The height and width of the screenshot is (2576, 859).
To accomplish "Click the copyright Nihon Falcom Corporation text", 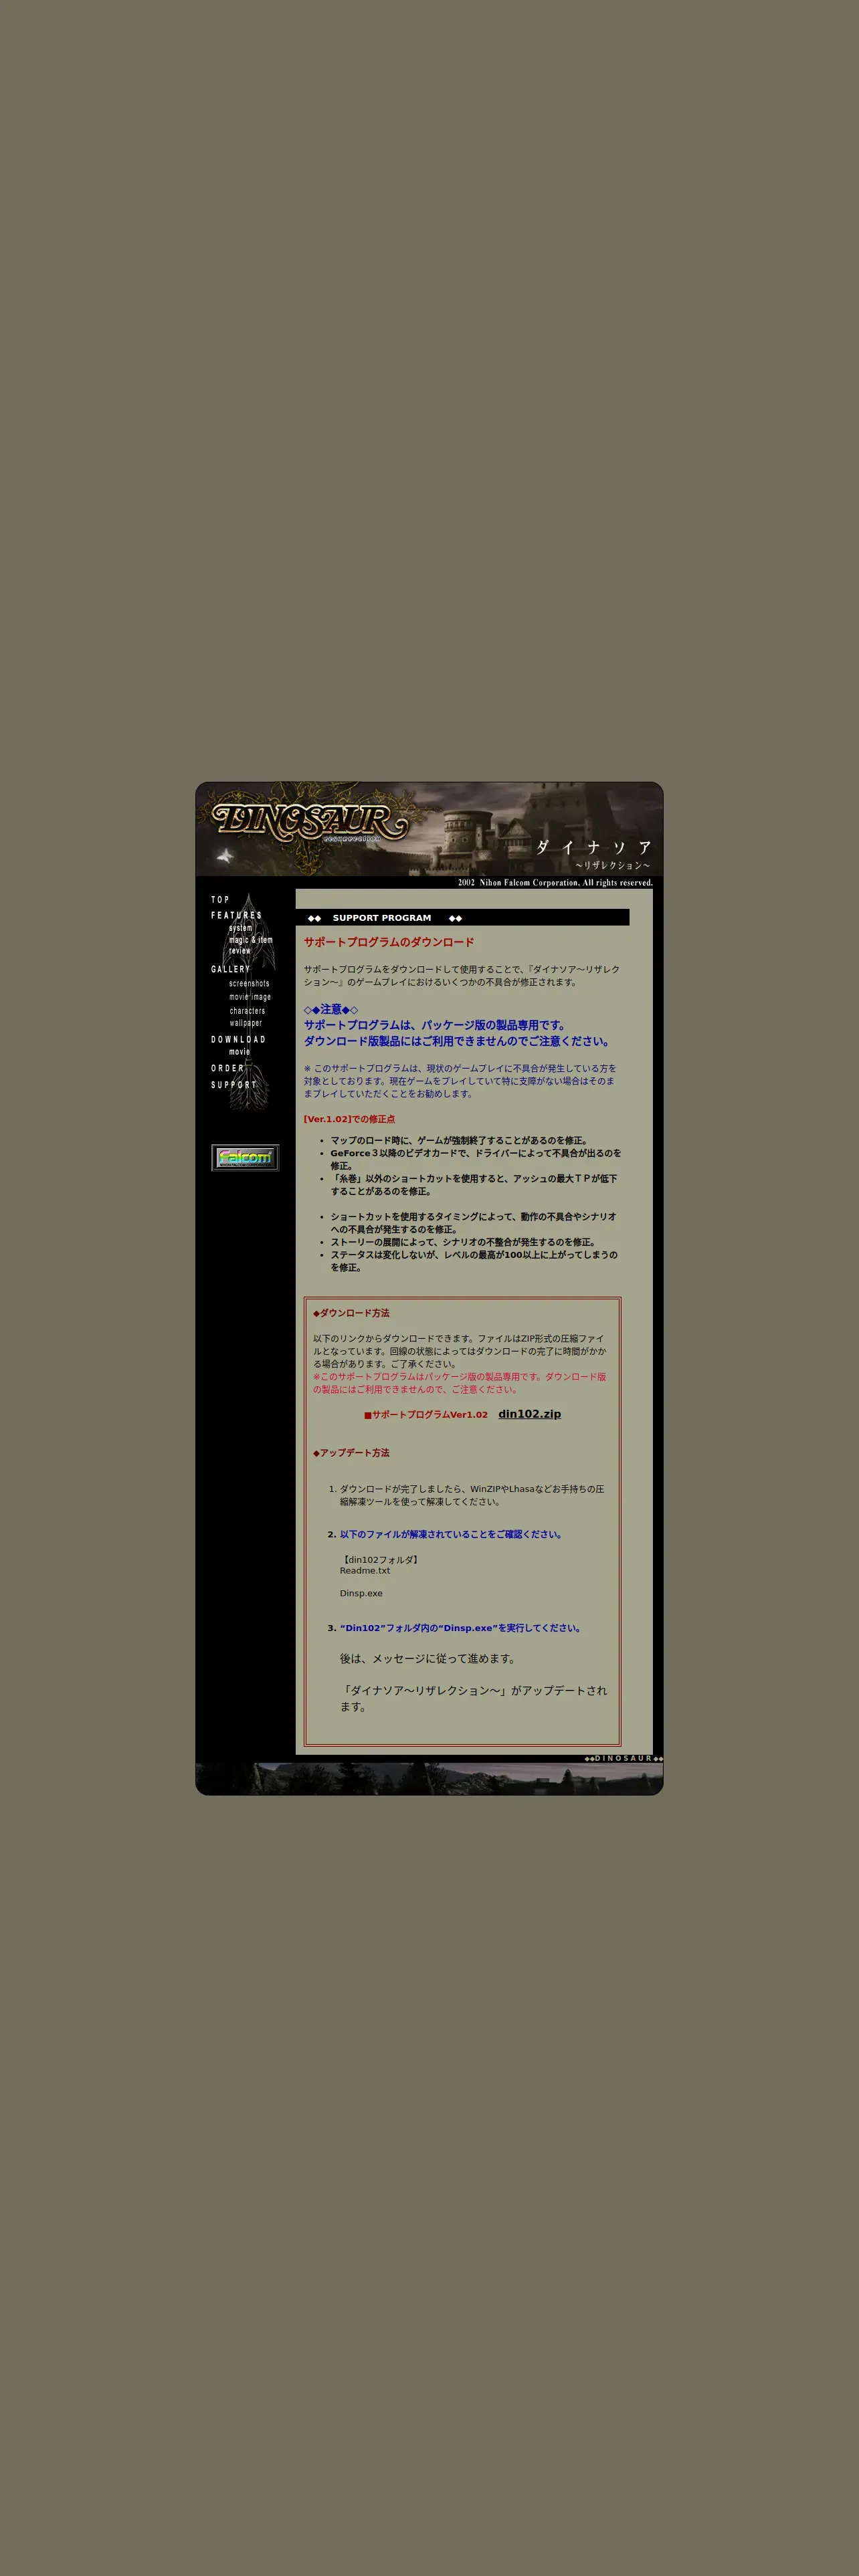I will [555, 883].
